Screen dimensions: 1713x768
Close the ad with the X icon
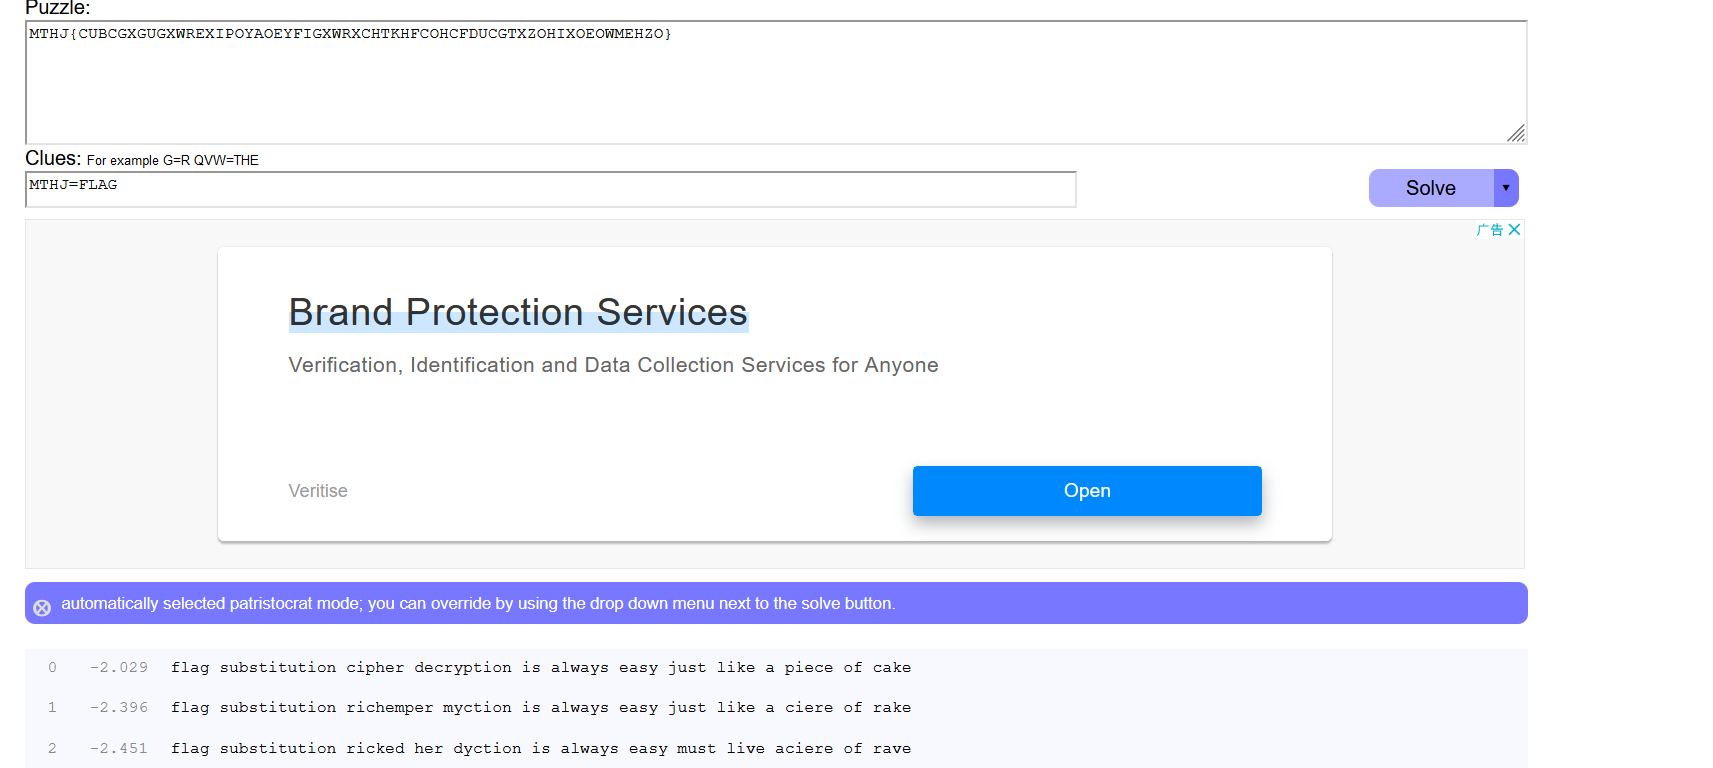pos(1514,229)
